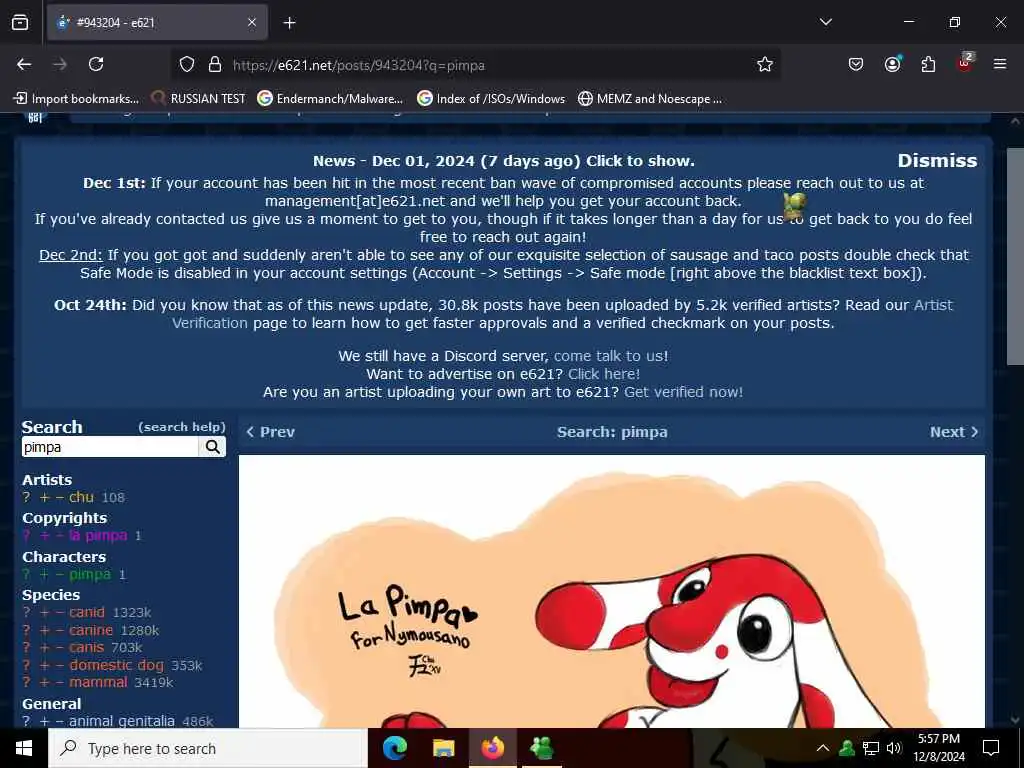Open the la pimpa copyright tag

tap(98, 536)
